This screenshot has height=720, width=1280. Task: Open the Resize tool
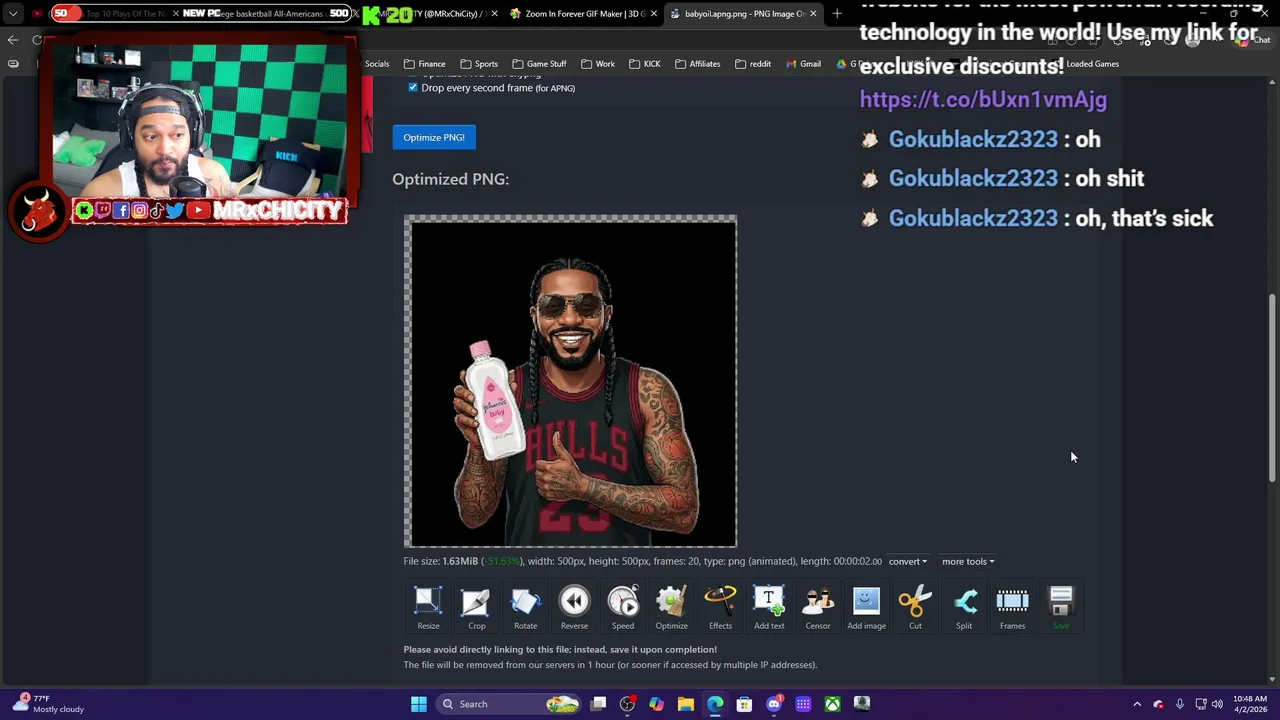point(428,608)
